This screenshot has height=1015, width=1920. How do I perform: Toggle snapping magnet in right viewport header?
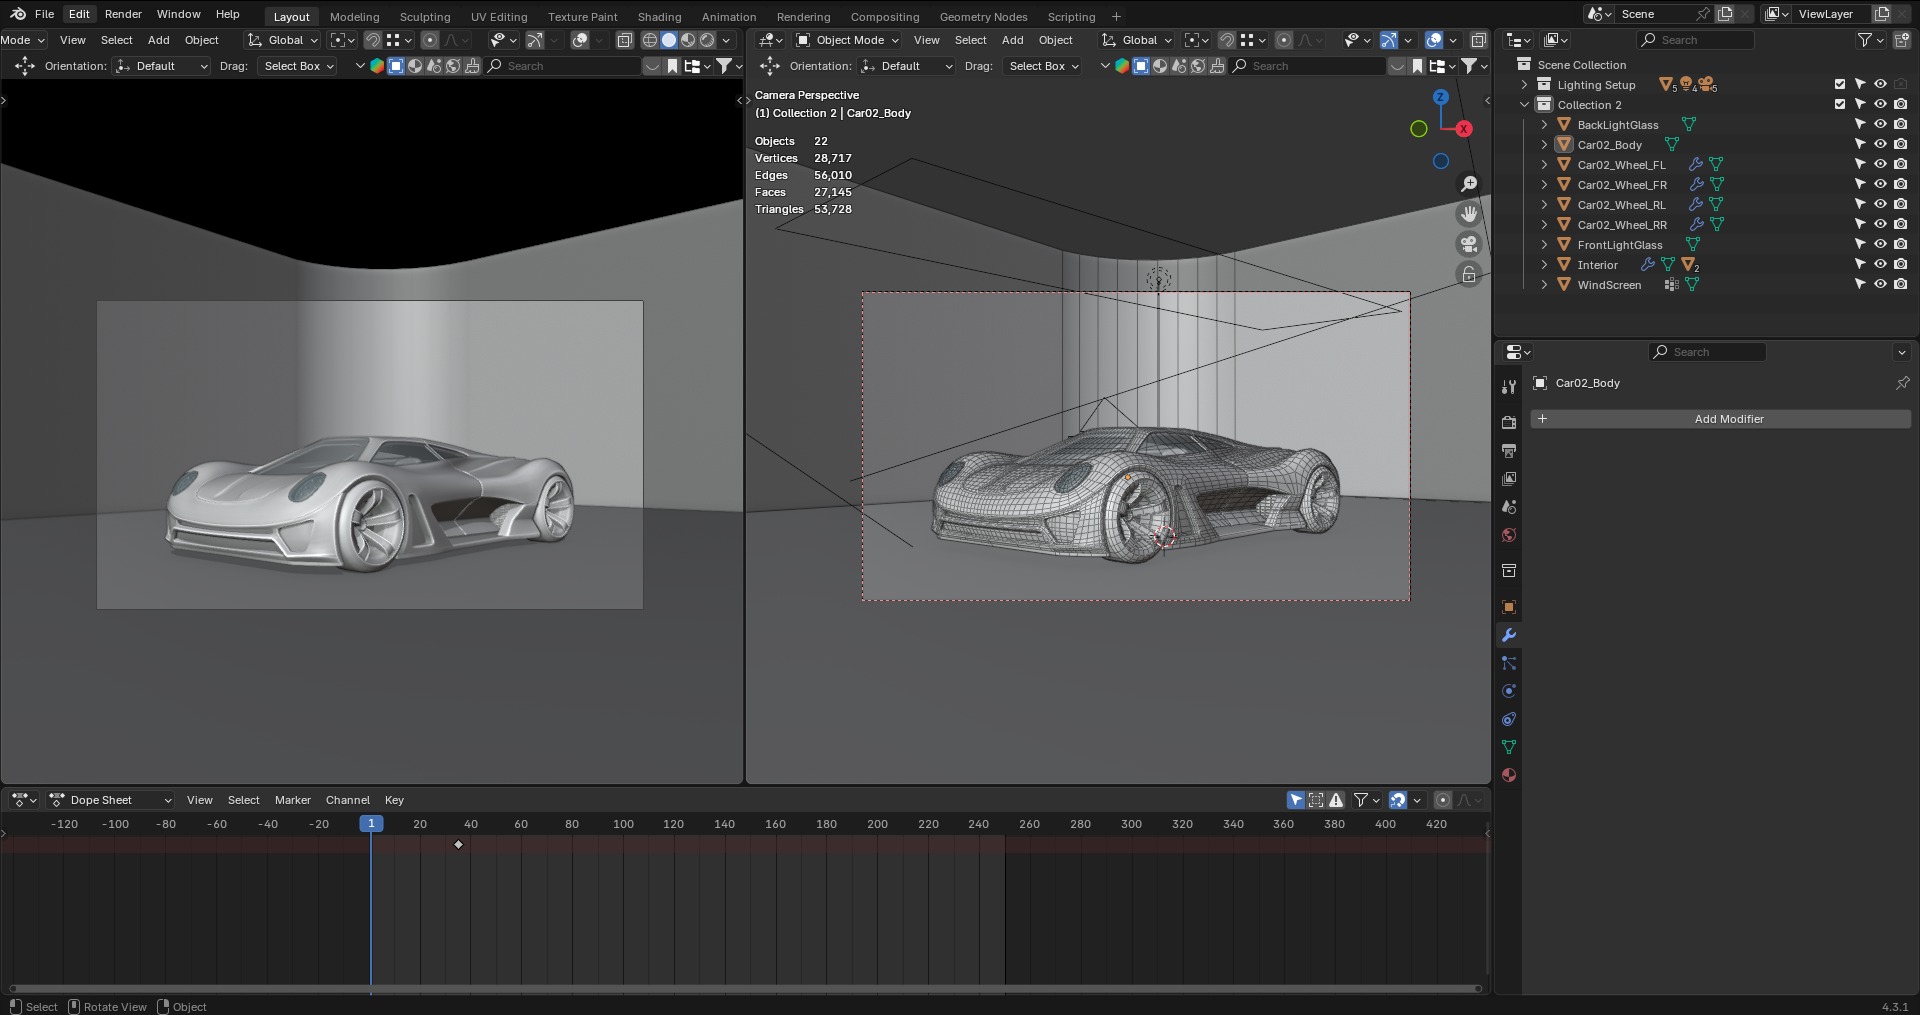[1226, 40]
